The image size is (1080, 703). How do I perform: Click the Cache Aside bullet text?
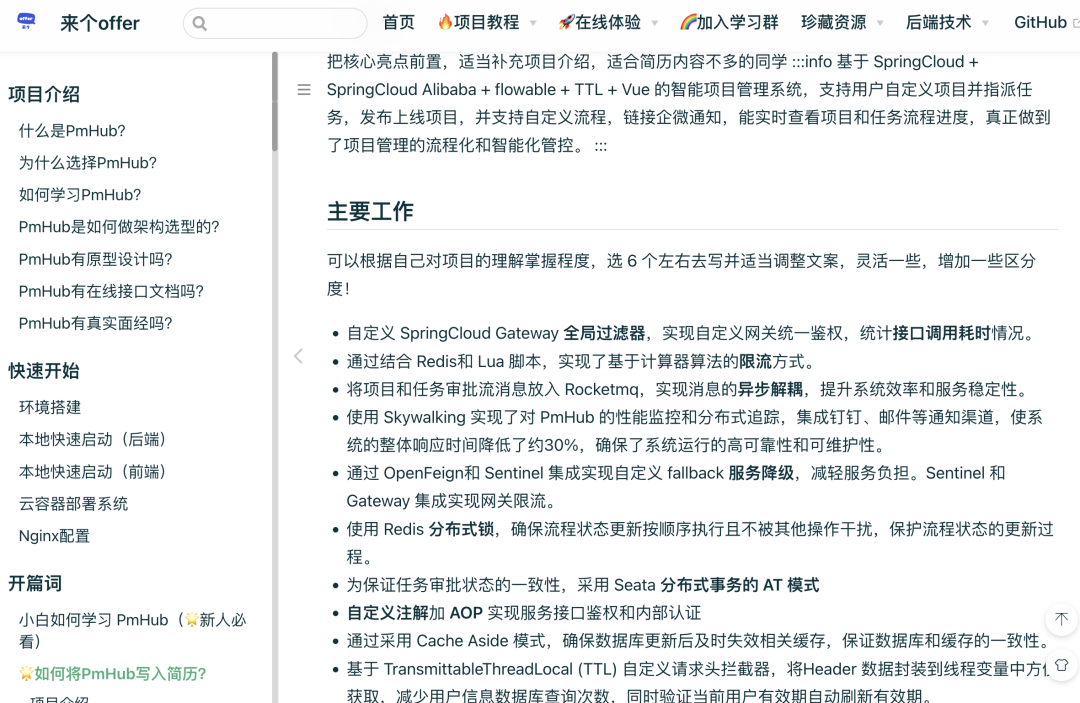coord(698,641)
